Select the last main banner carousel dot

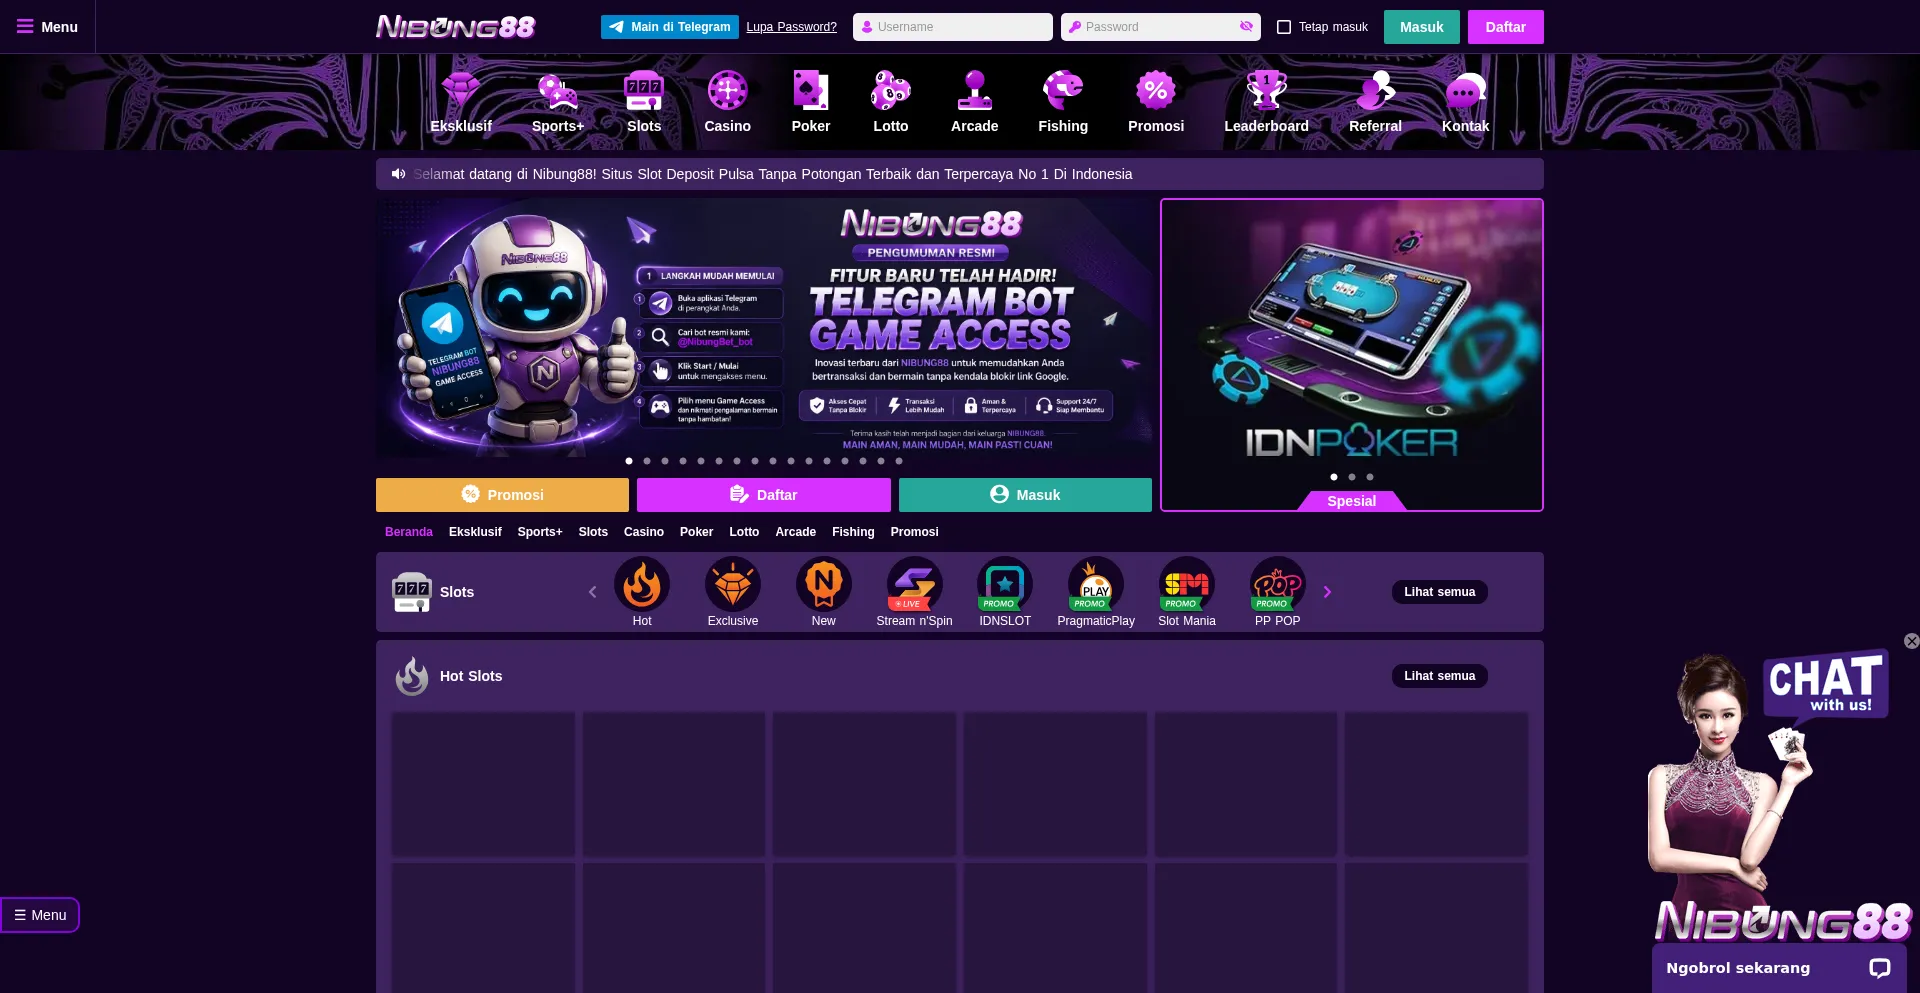point(899,461)
